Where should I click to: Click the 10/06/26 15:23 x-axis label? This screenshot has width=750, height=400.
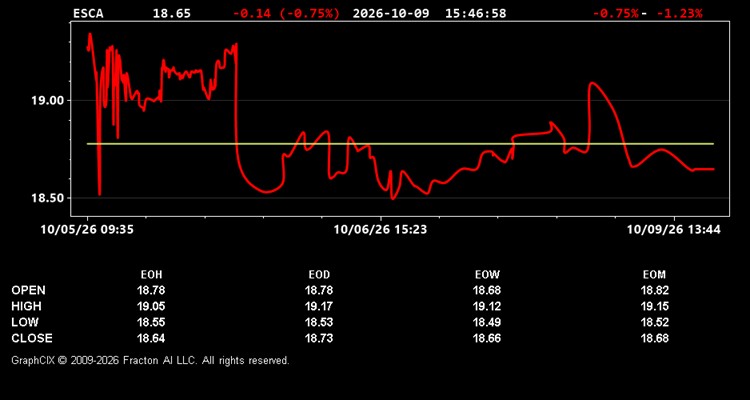(380, 230)
